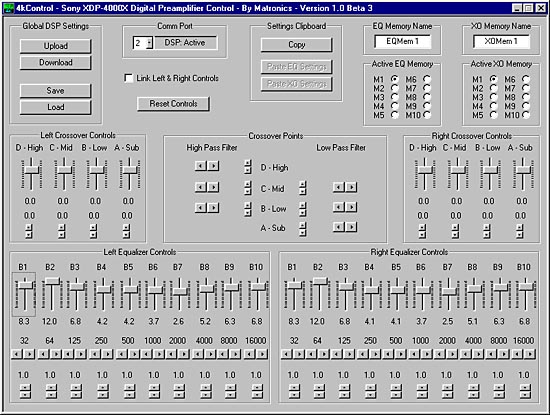Screen dimensions: 550x415
Task: Select M7 in Active XO Memory
Action: pos(526,88)
